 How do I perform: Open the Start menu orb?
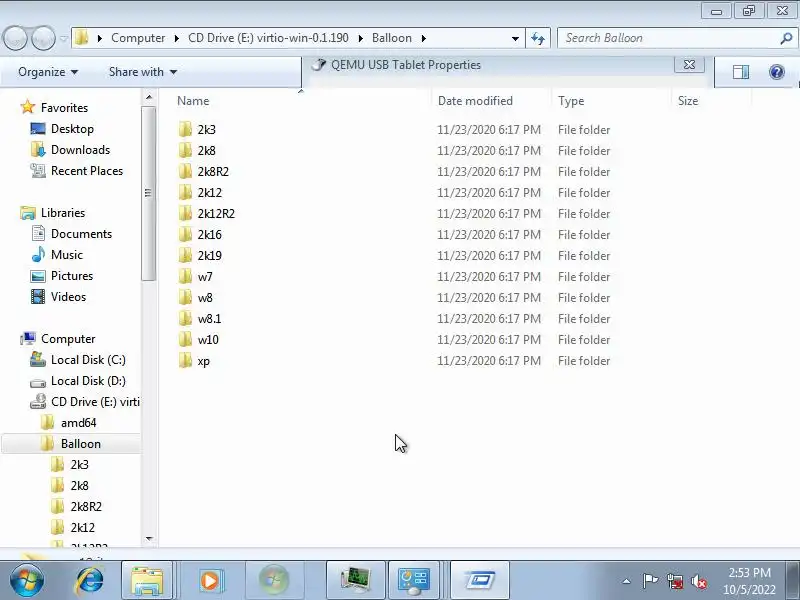(26, 580)
